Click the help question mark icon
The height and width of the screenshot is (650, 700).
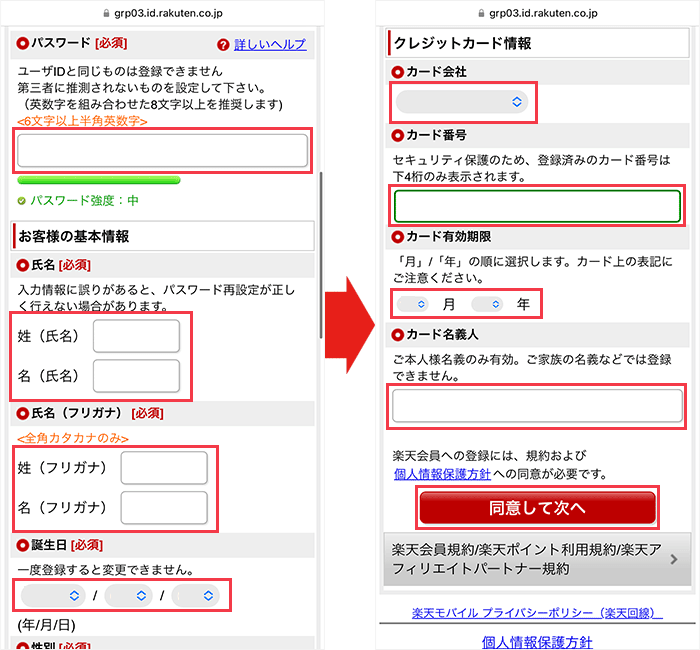(223, 45)
